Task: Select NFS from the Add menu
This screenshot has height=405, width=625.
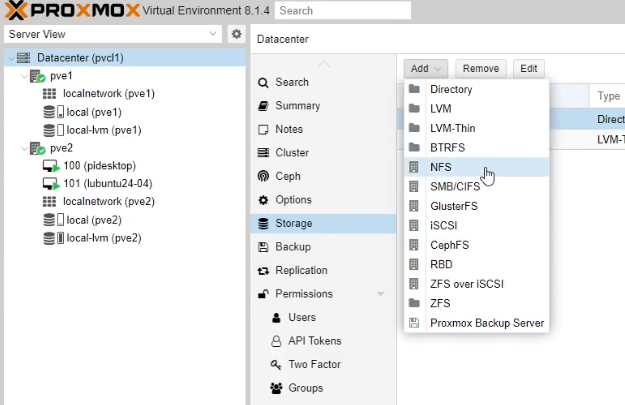Action: (477, 167)
